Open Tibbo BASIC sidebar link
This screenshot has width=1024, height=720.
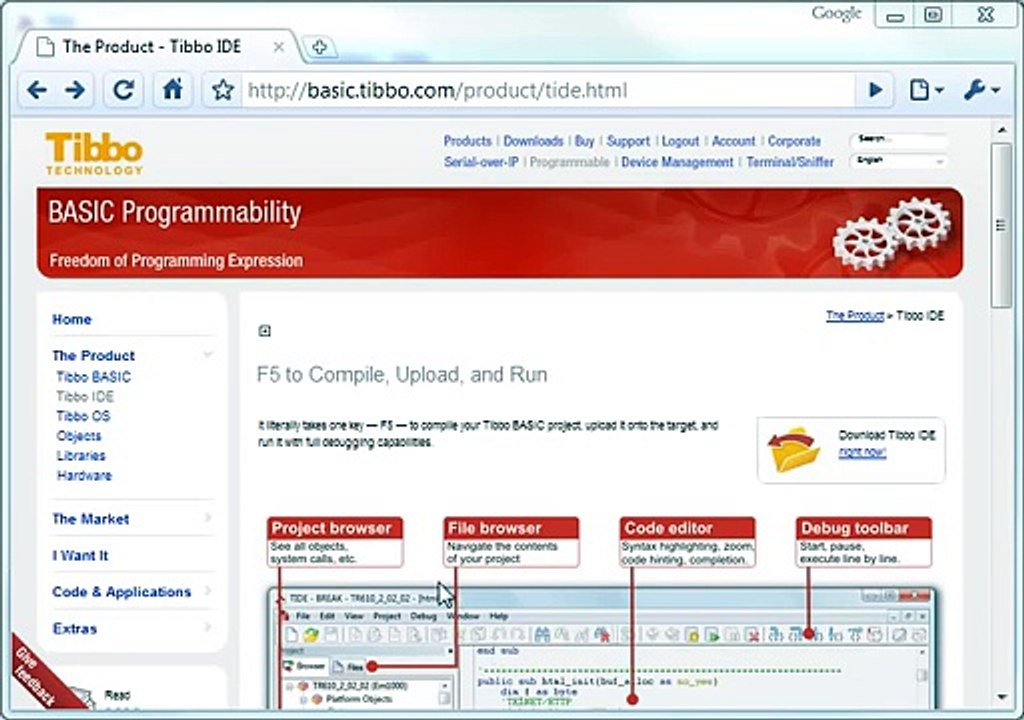point(93,377)
